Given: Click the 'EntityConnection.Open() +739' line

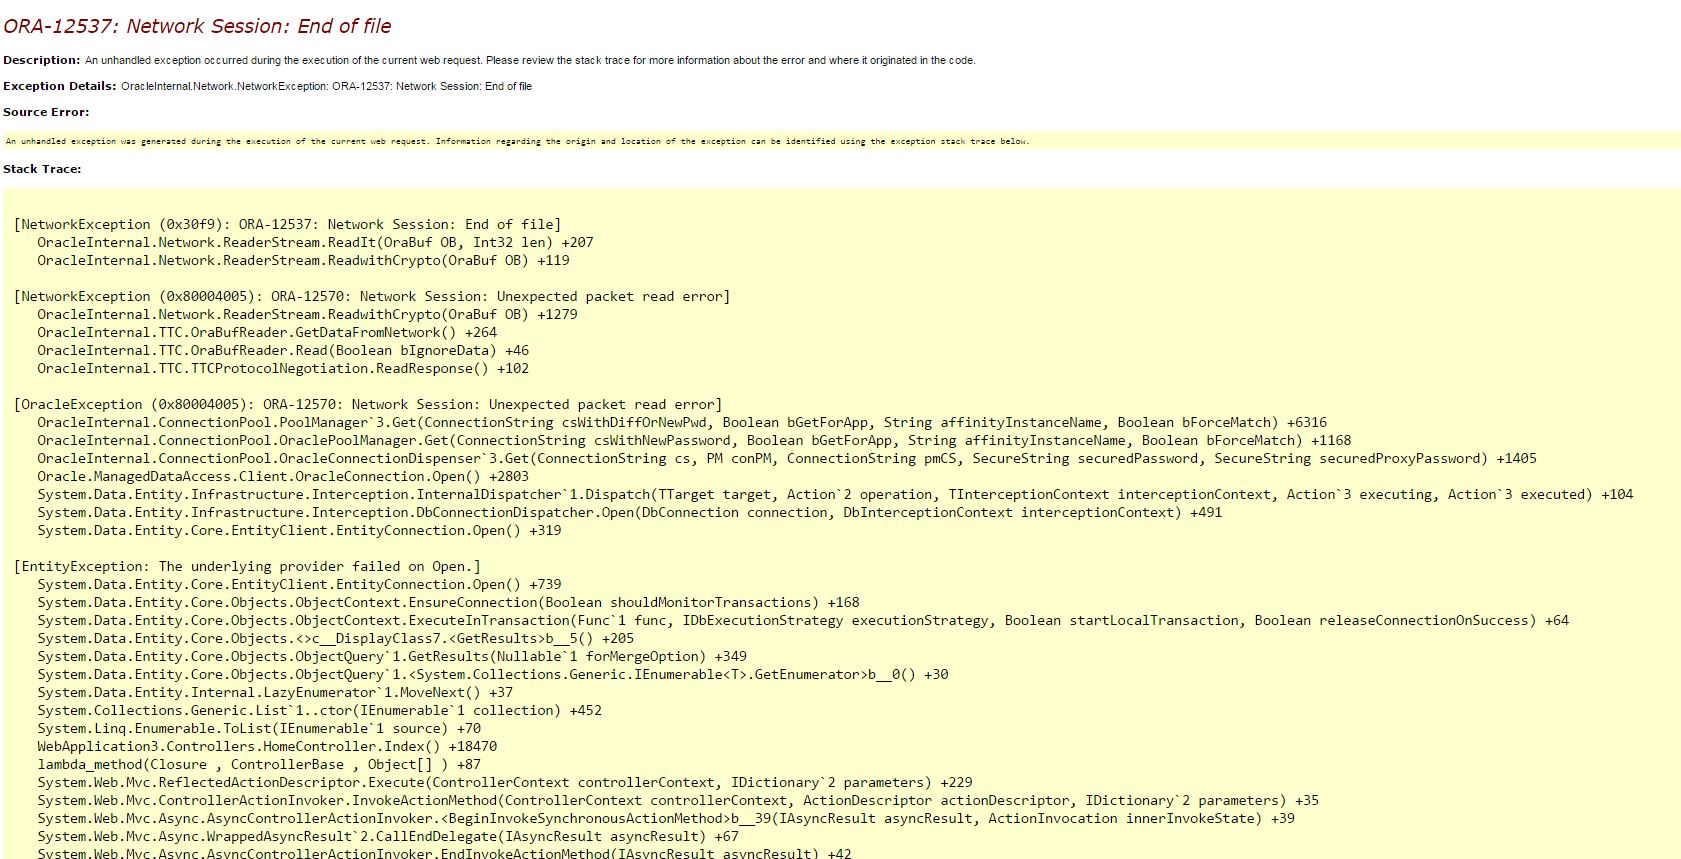Looking at the screenshot, I should click(299, 585).
